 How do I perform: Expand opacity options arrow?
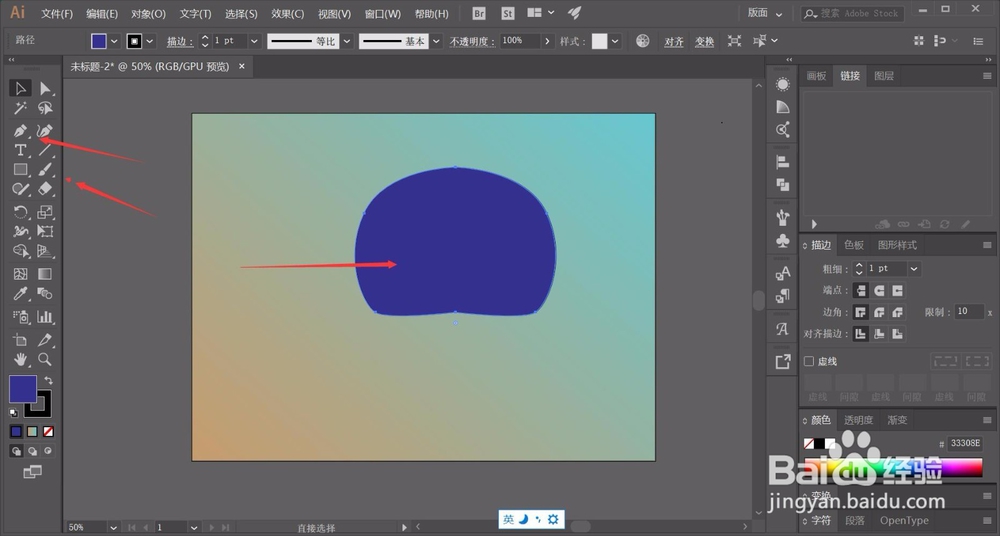coord(547,41)
